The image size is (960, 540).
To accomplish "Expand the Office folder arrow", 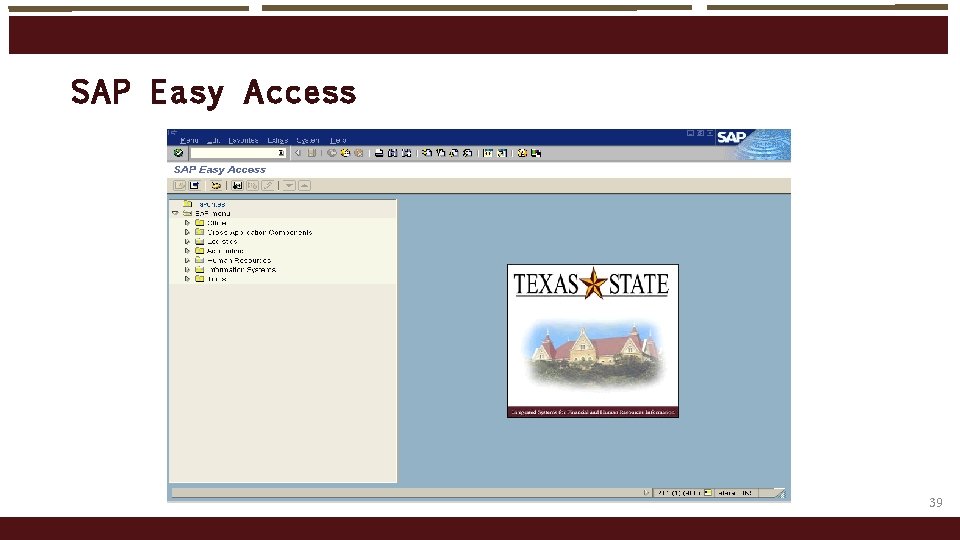I will click(x=187, y=223).
